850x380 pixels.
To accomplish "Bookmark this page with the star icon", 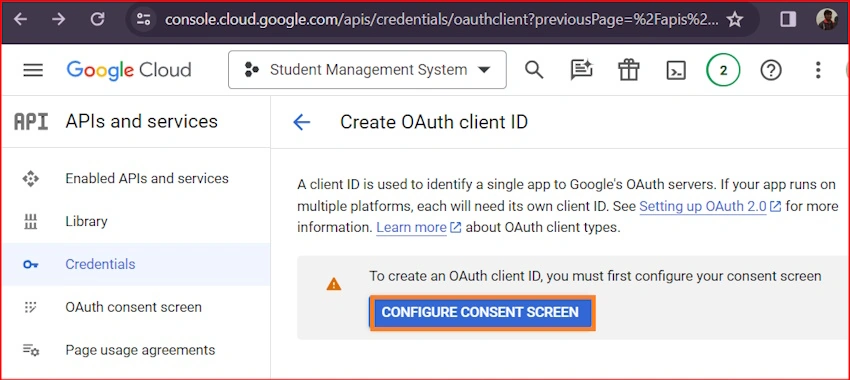I will point(735,20).
